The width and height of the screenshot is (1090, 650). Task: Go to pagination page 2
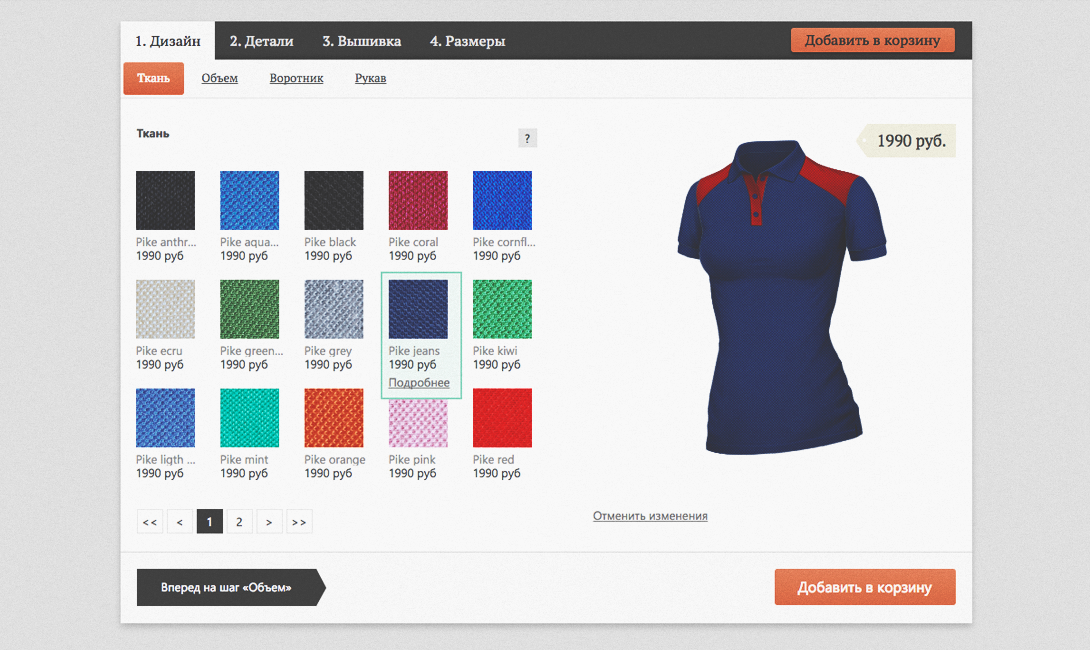tap(239, 521)
